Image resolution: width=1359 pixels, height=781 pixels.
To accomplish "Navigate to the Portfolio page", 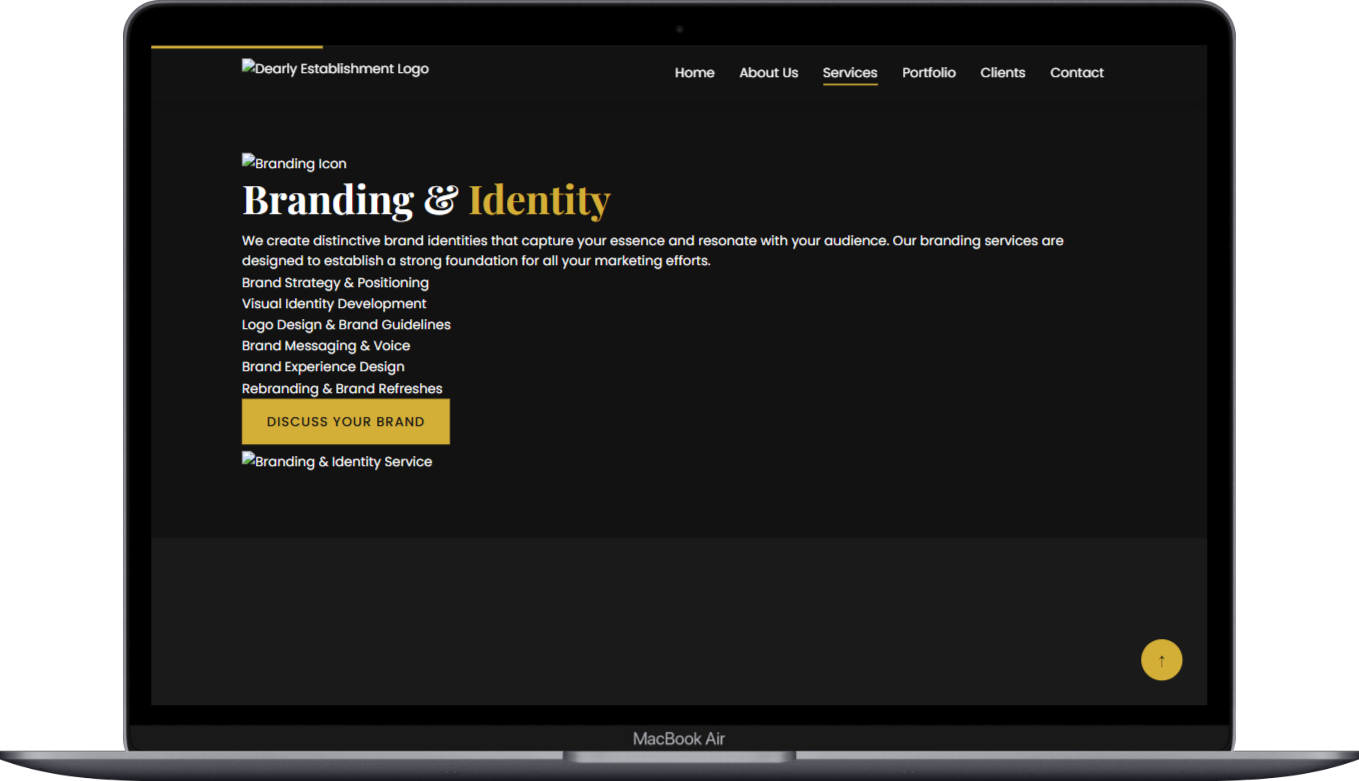I will (928, 73).
